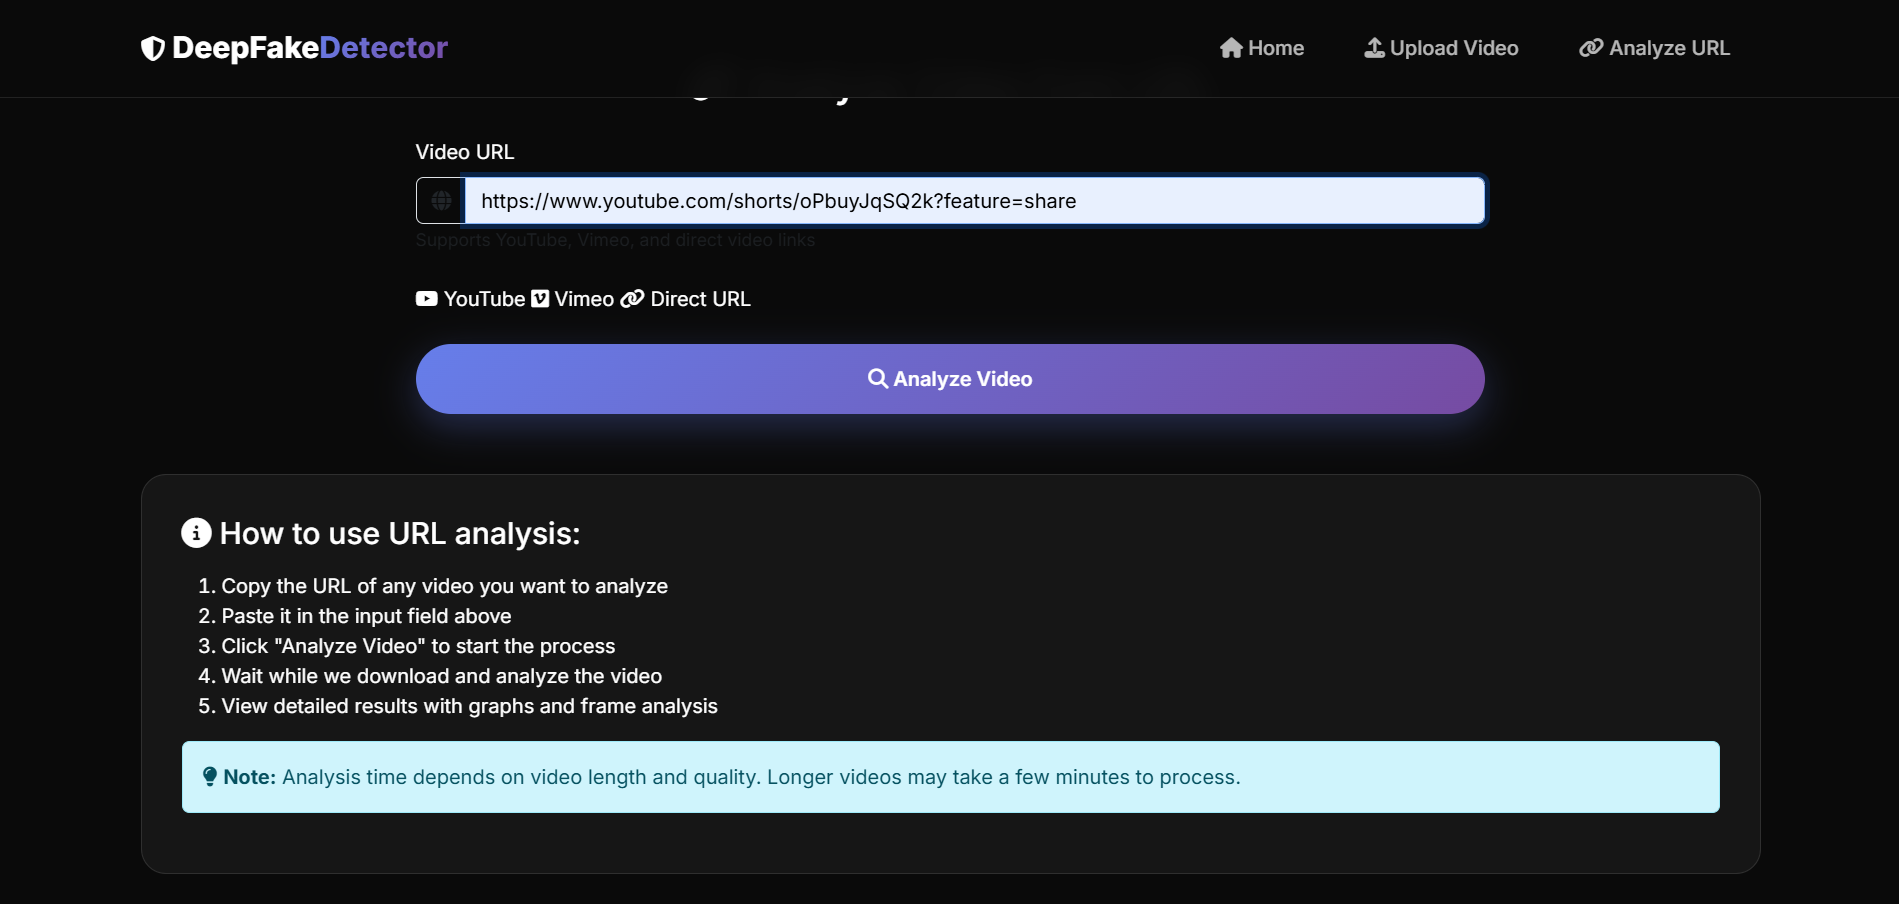Focus the Video URL input field
Viewport: 1899px width, 904px height.
click(x=974, y=201)
